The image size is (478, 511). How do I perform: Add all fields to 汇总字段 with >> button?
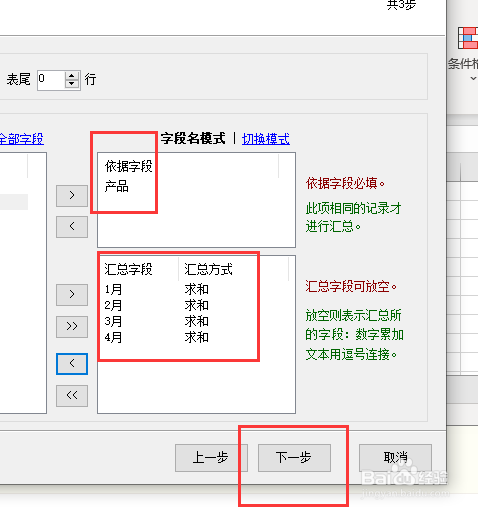coord(72,327)
